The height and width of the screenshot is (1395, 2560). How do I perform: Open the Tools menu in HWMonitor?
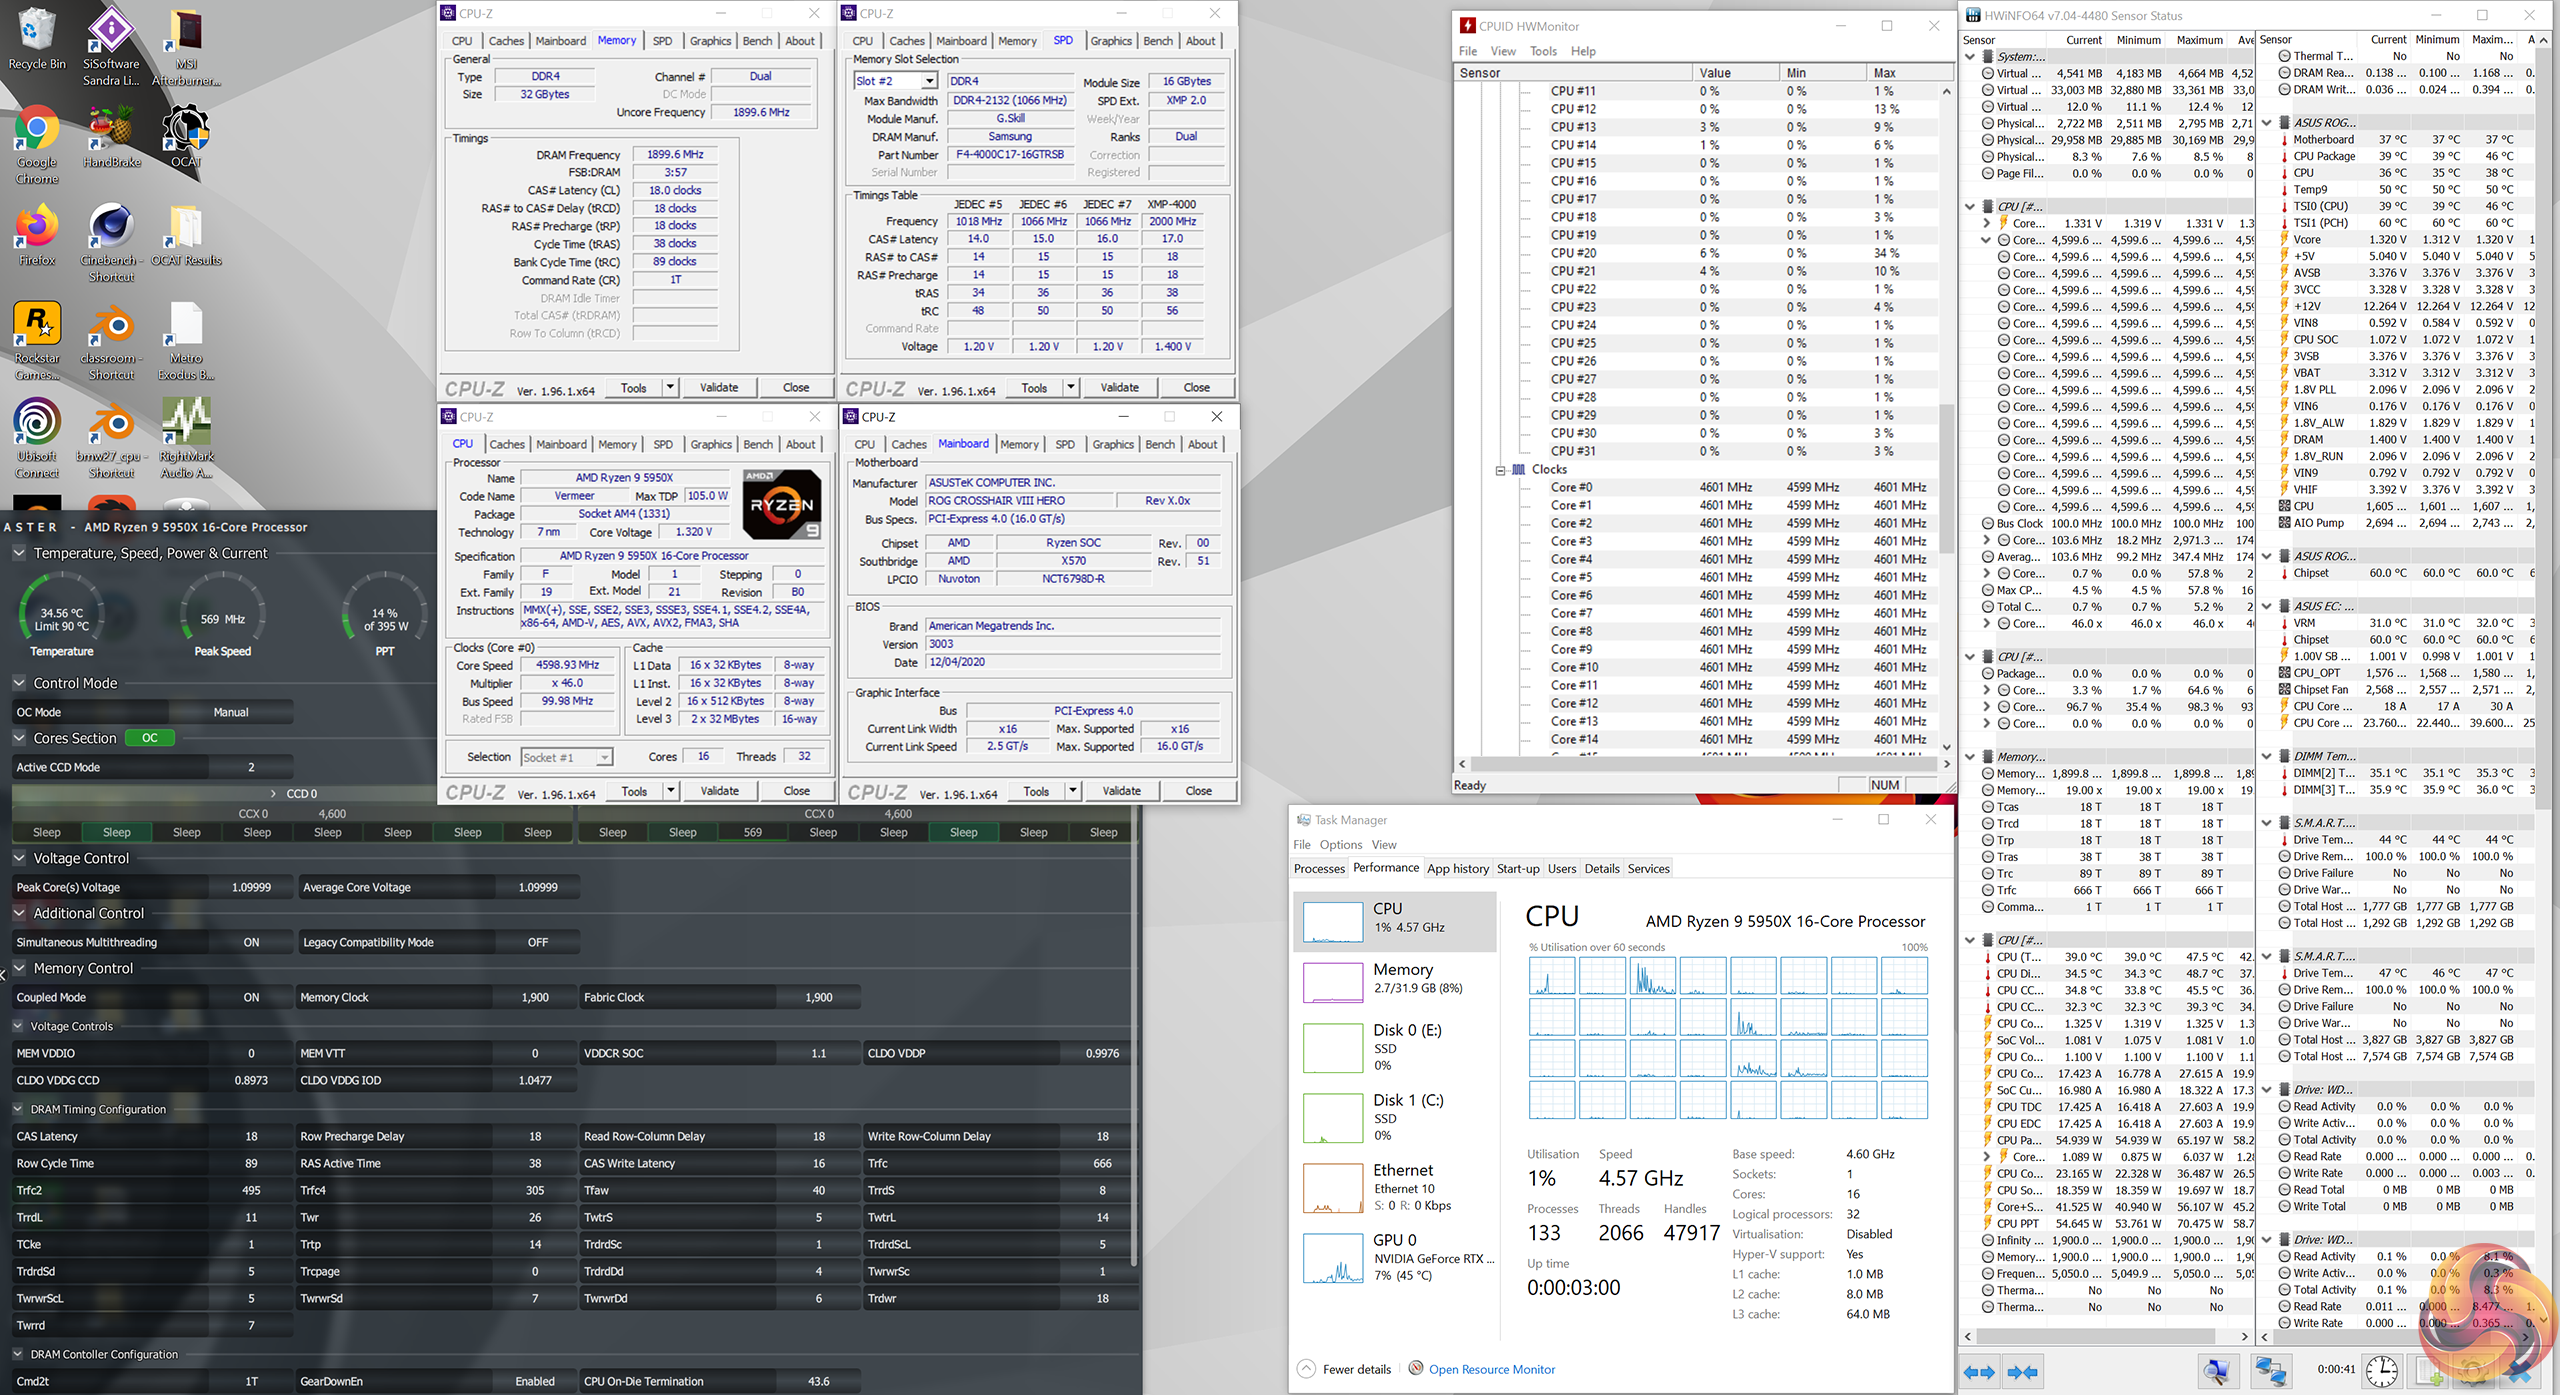[1543, 51]
